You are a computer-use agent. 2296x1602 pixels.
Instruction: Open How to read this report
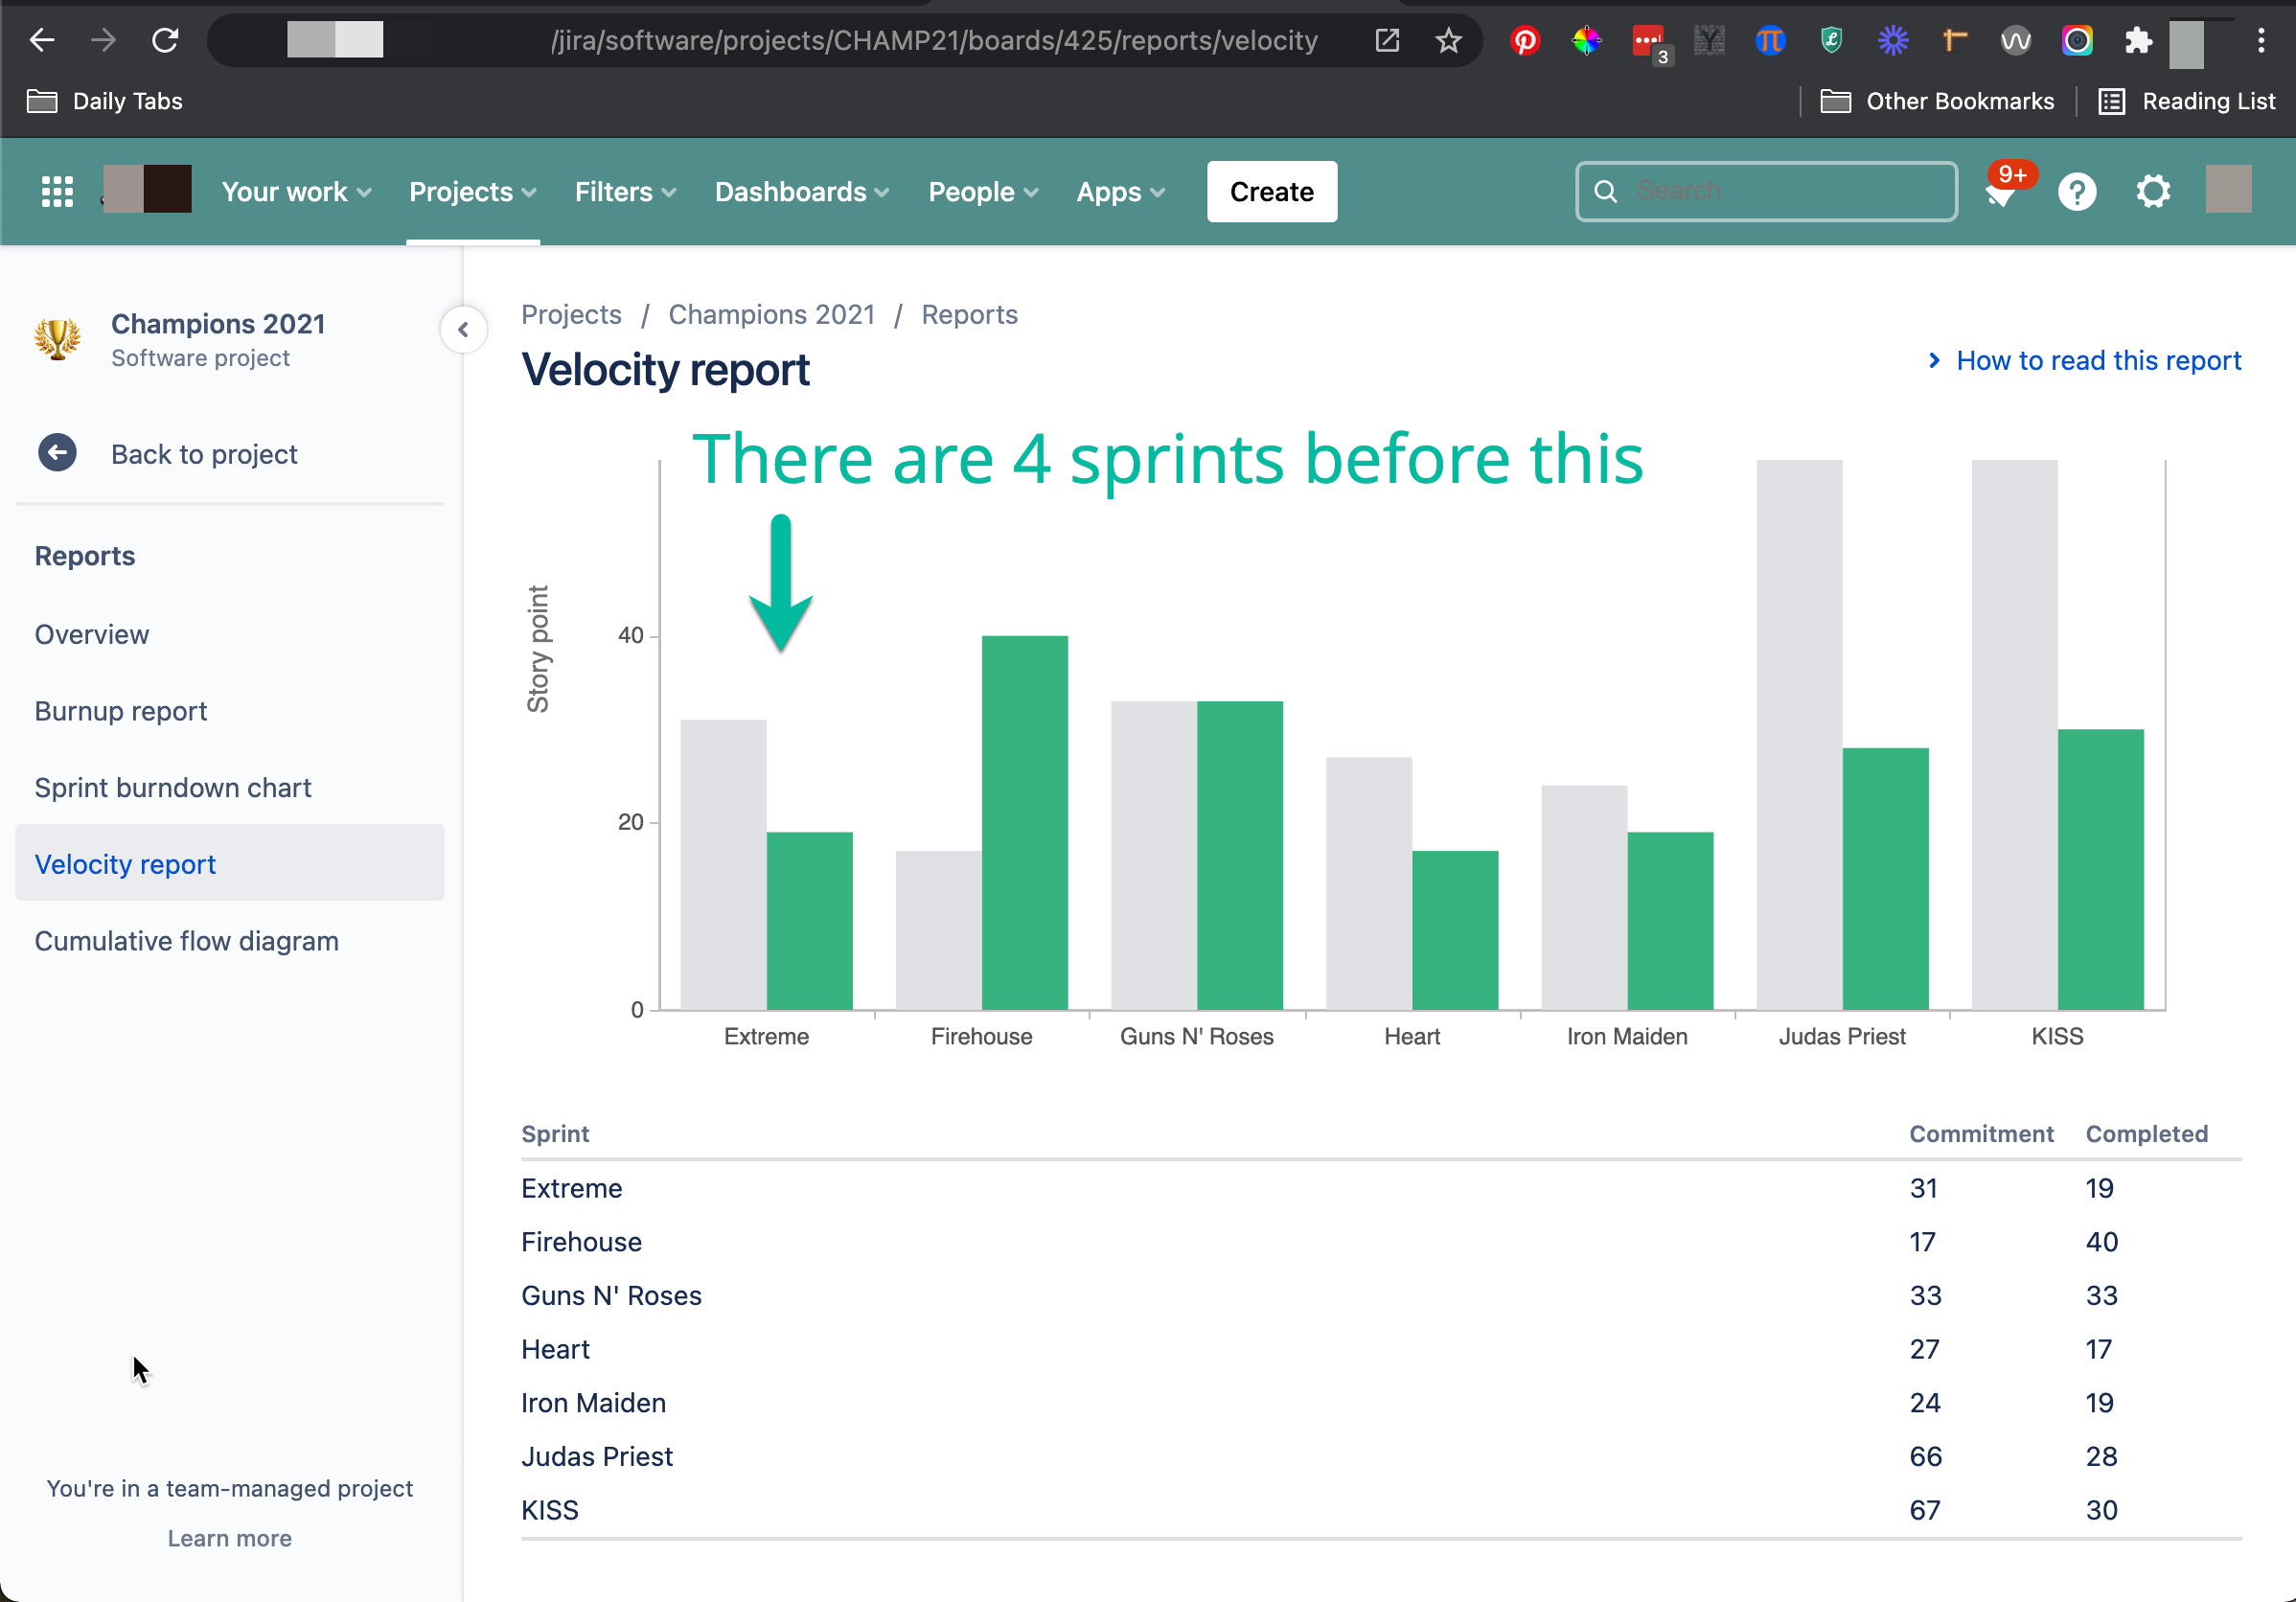tap(2097, 360)
